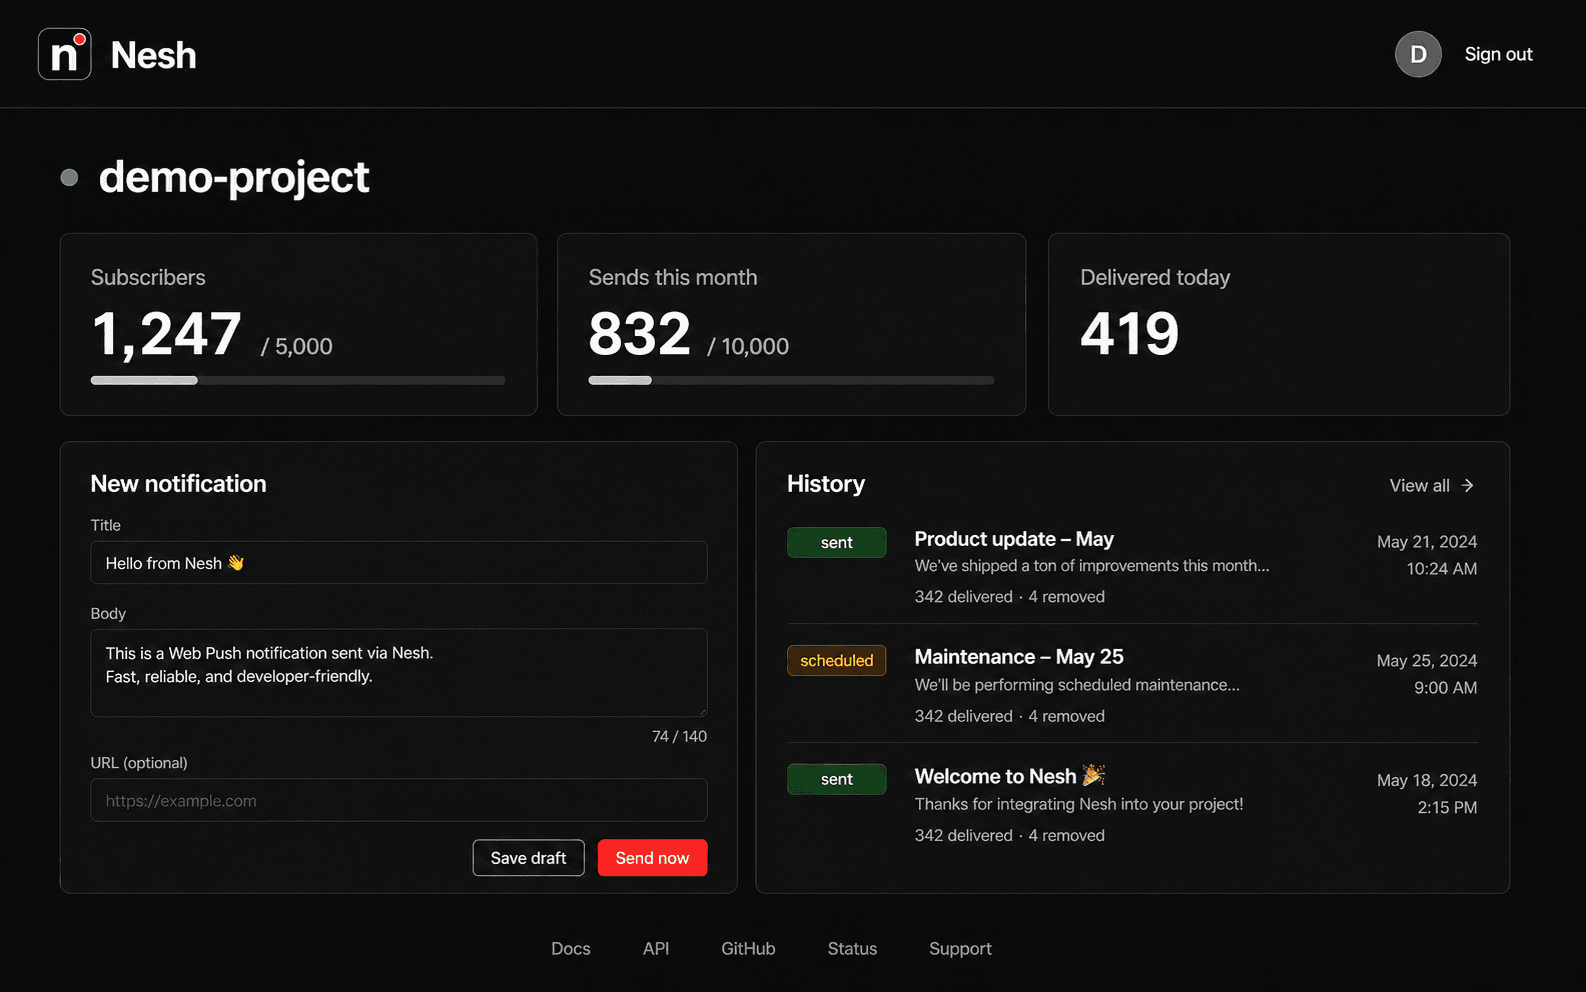The width and height of the screenshot is (1586, 992).
Task: Click the Sends this month progress bar
Action: coord(791,380)
